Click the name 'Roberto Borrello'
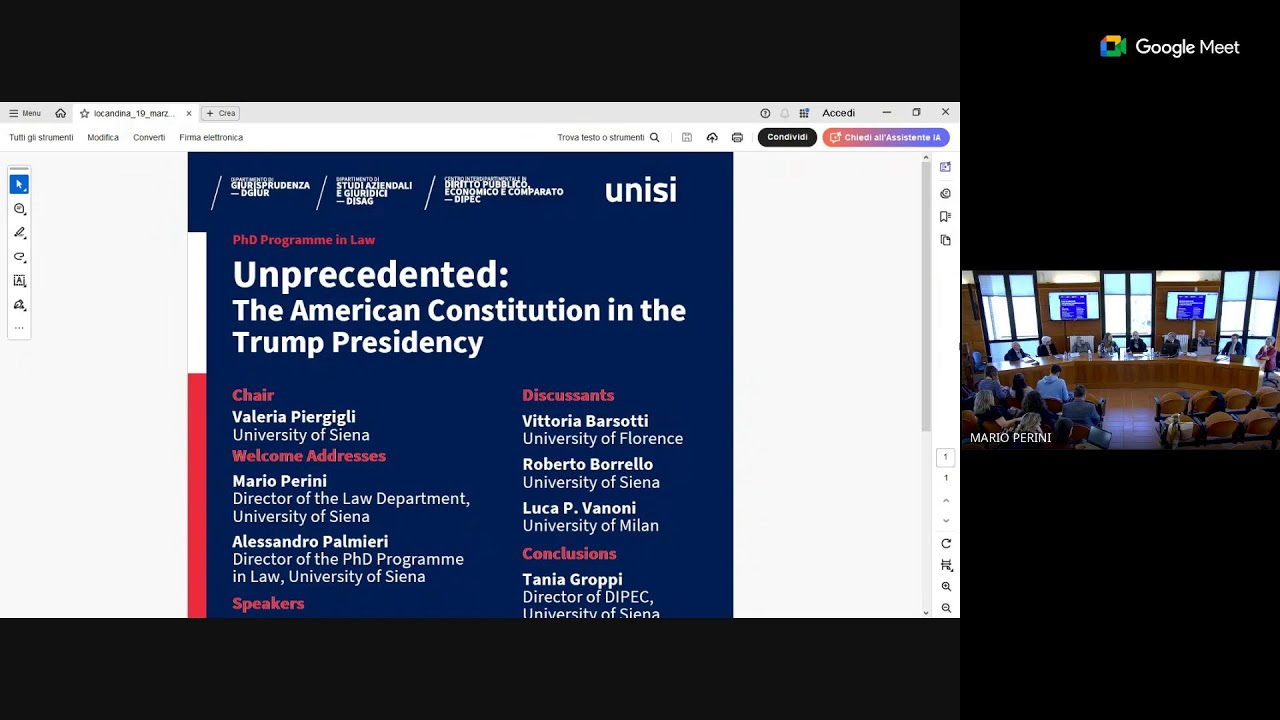This screenshot has width=1280, height=720. pos(588,464)
